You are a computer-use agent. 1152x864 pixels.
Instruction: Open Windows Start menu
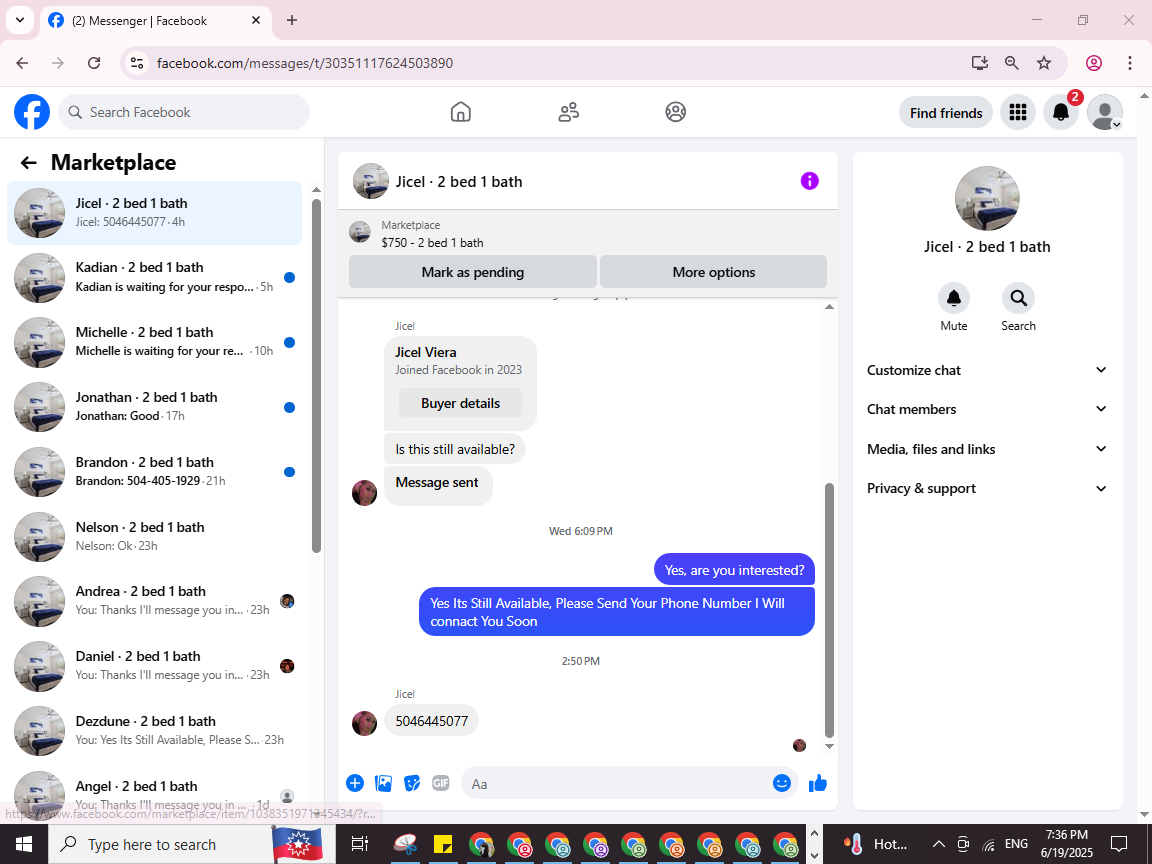24,844
